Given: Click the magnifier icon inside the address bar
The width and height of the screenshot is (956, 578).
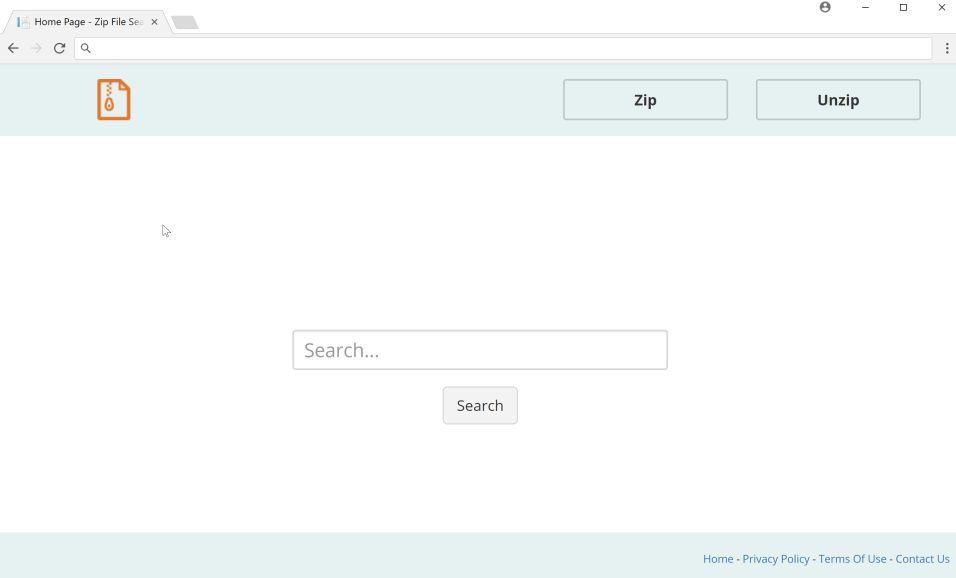Looking at the screenshot, I should (86, 47).
